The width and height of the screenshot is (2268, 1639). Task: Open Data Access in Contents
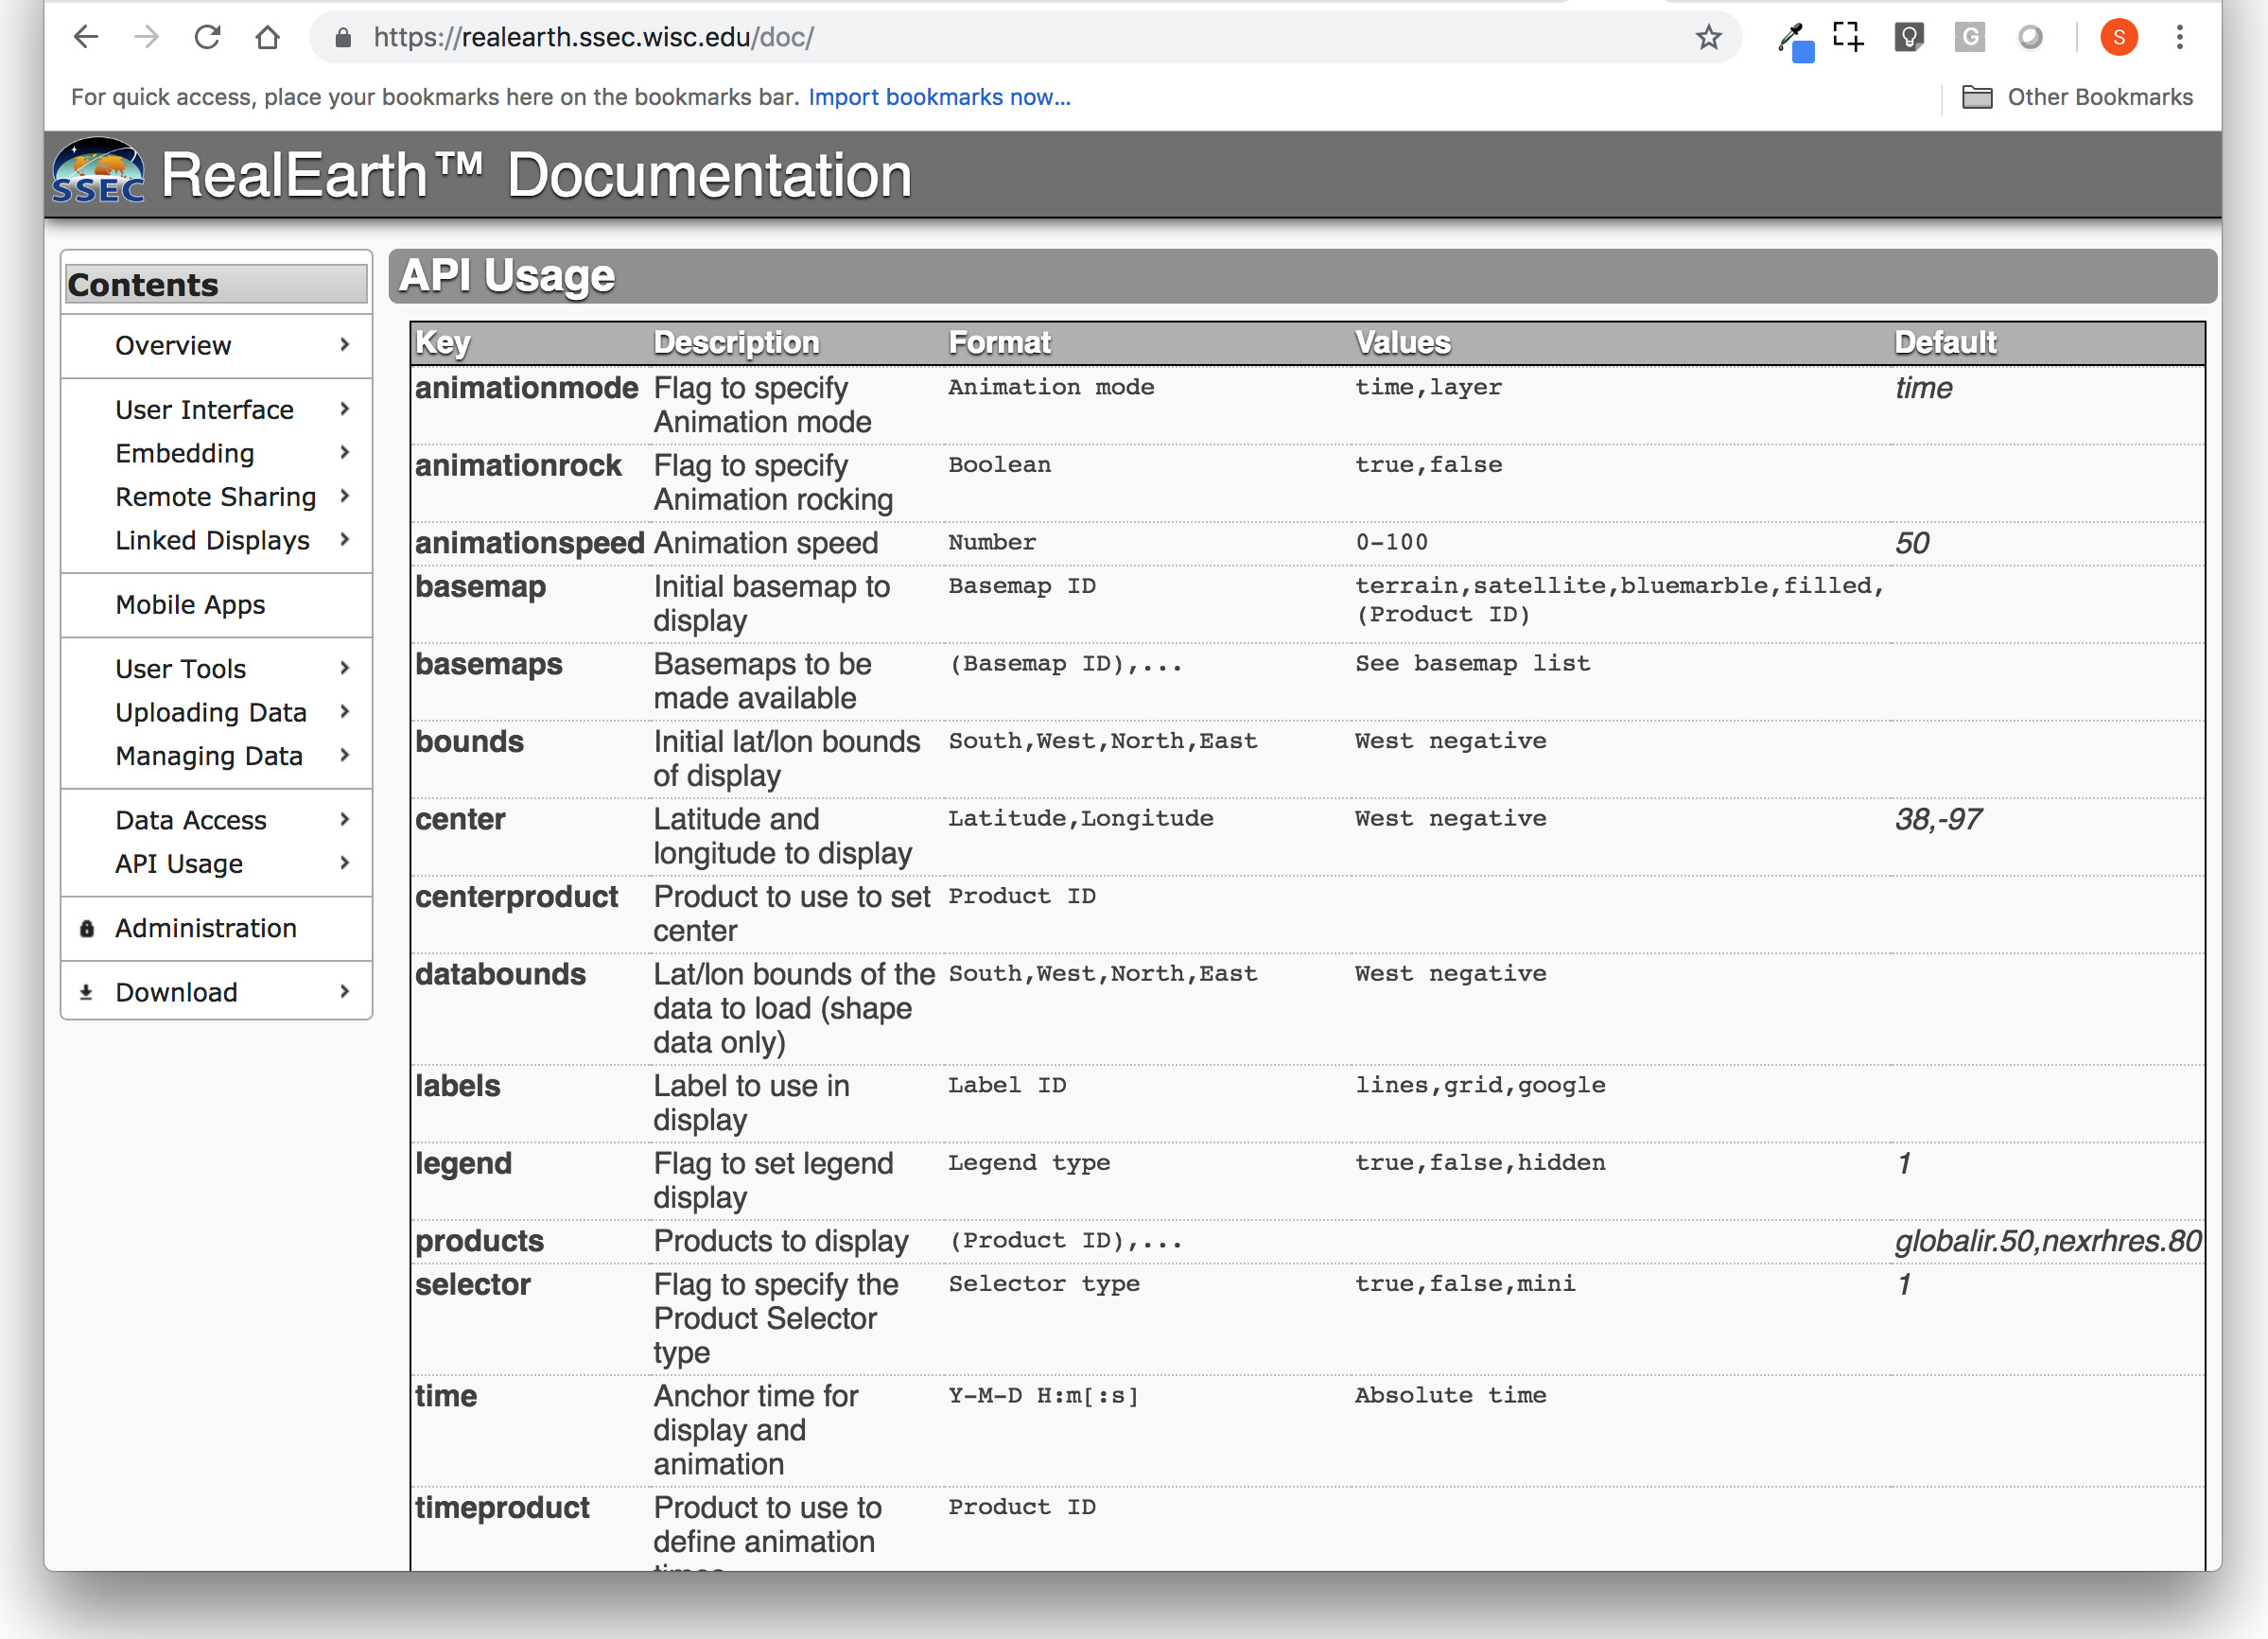pyautogui.click(x=191, y=821)
